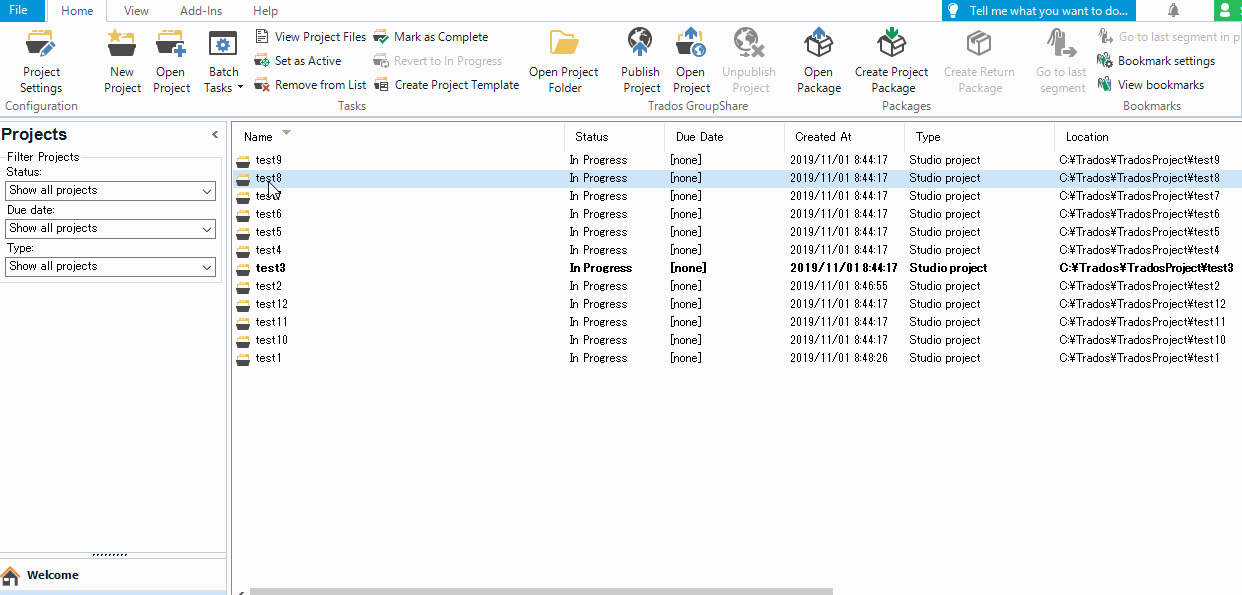The height and width of the screenshot is (595, 1242).
Task: Click Remove from List
Action: pyautogui.click(x=310, y=85)
